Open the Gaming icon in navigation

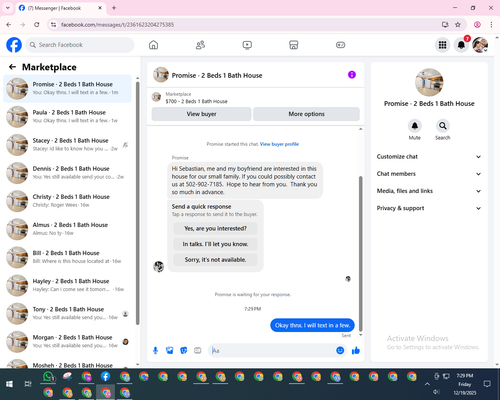click(340, 45)
